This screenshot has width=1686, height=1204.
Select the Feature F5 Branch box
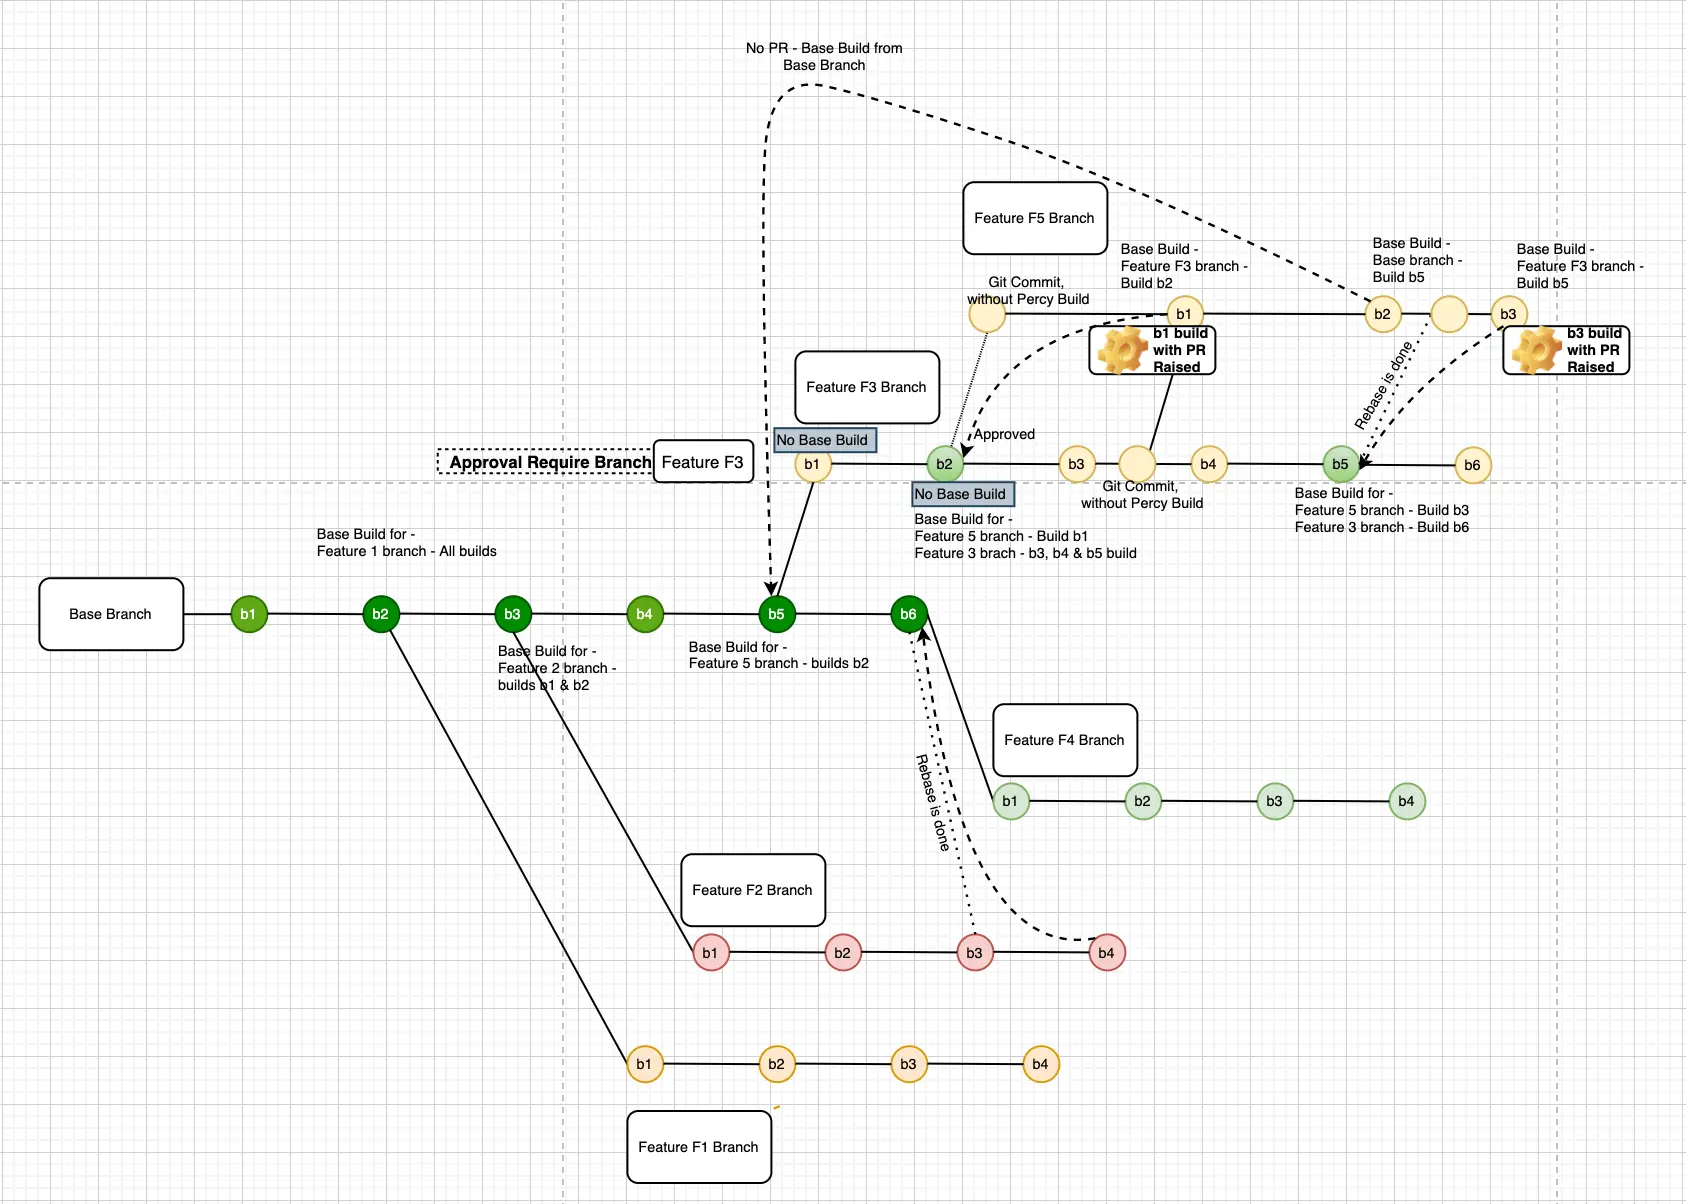(1034, 218)
